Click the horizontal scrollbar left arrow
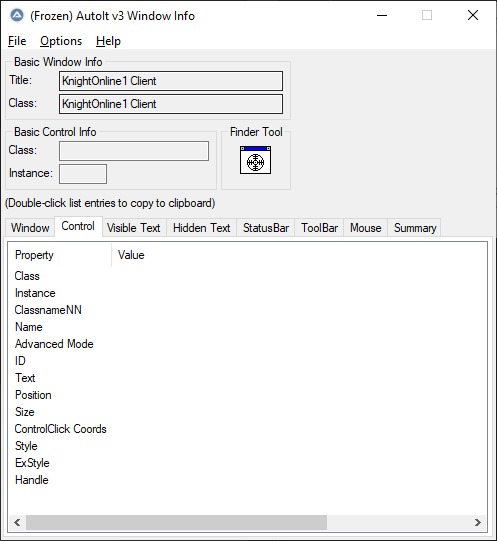The height and width of the screenshot is (541, 497). point(17,523)
